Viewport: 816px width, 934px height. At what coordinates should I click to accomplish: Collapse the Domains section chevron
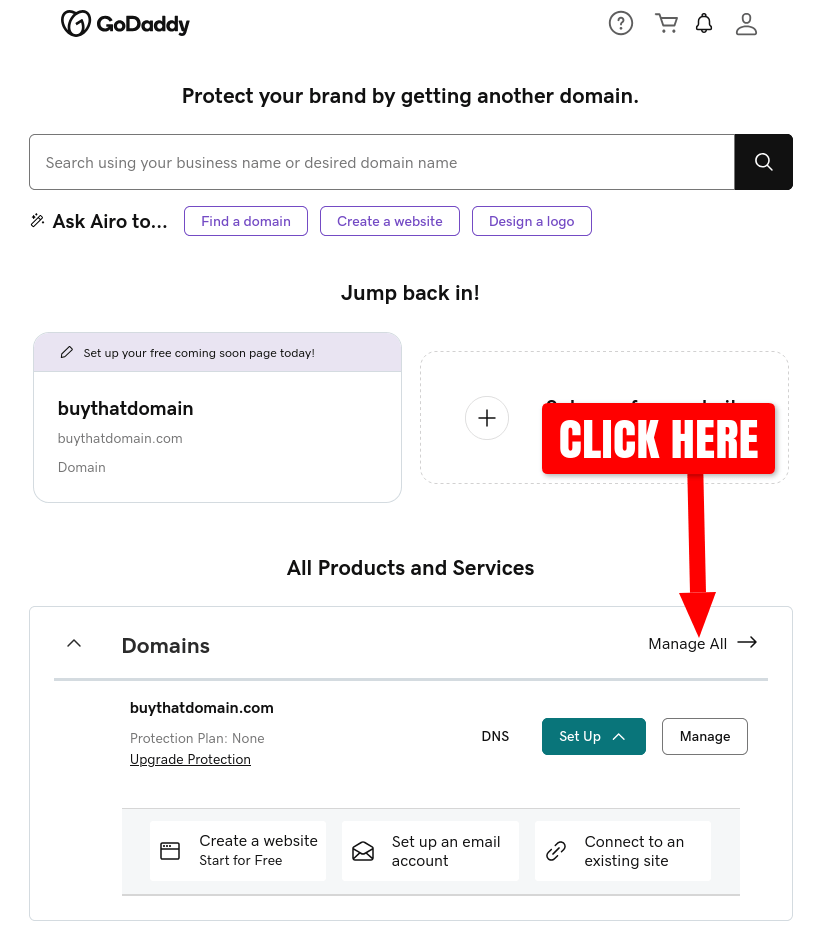[73, 643]
